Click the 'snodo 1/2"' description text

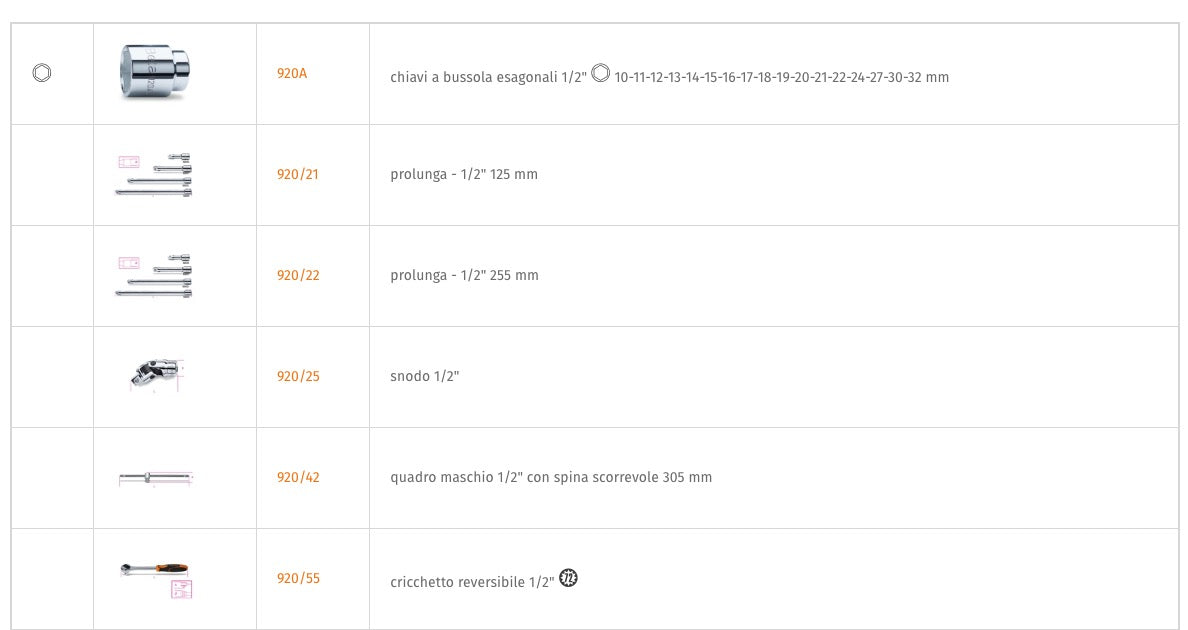click(424, 376)
